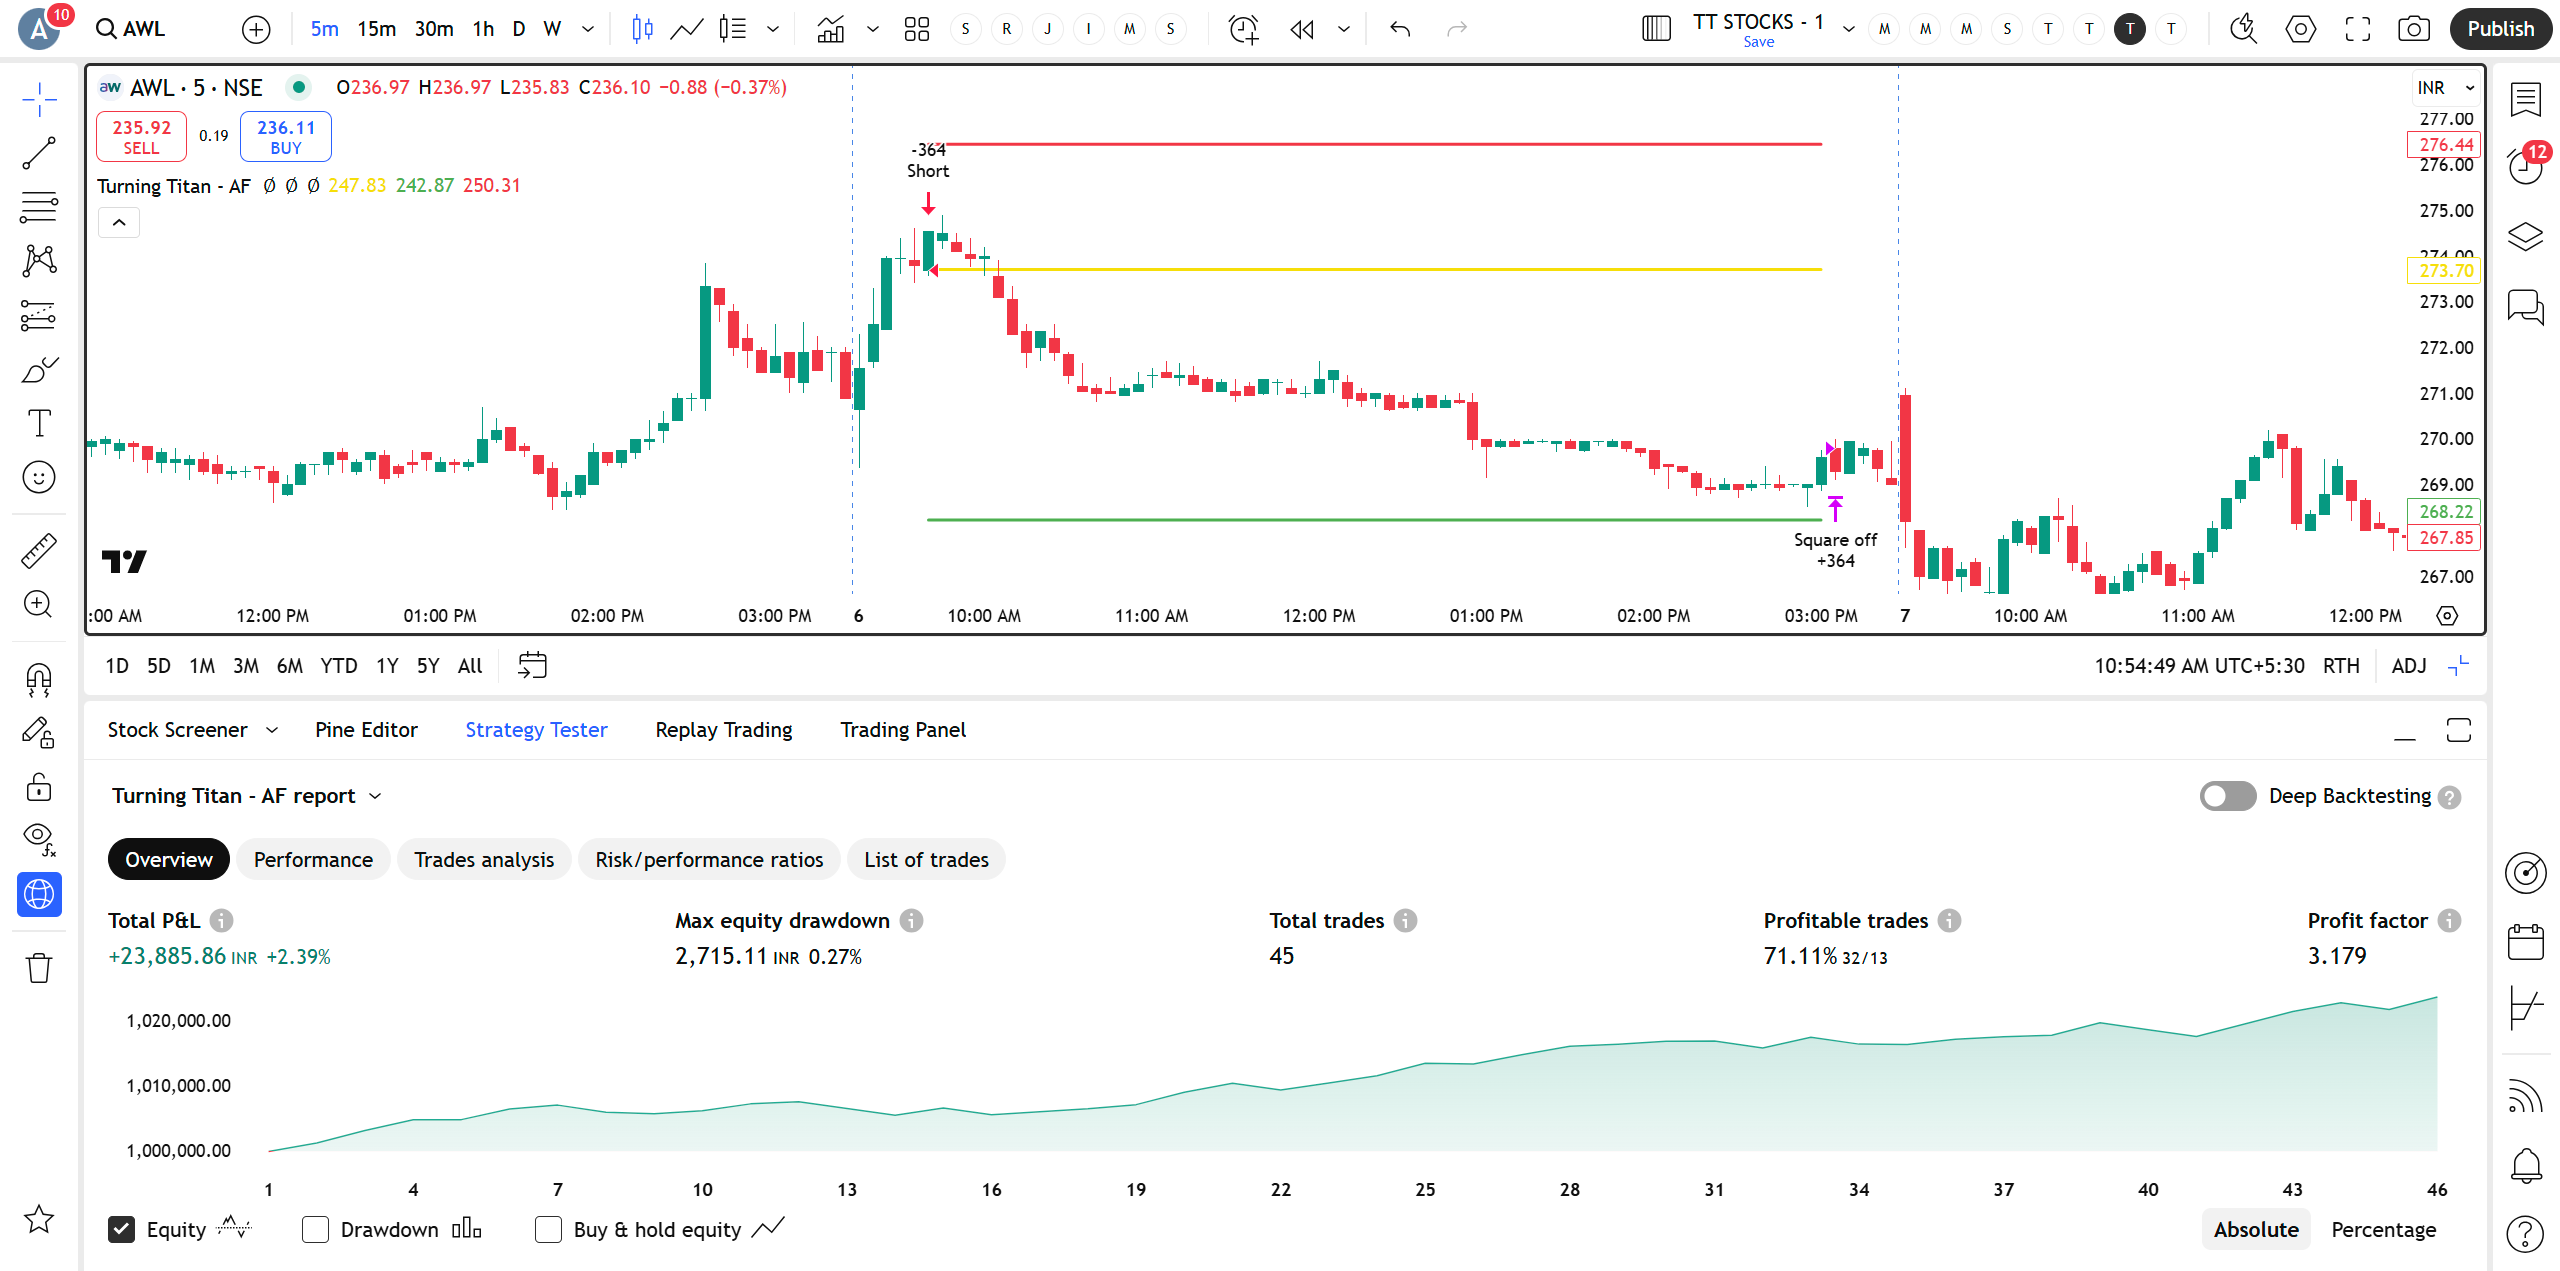The width and height of the screenshot is (2560, 1271).
Task: Open the Trading Panel tab
Action: tap(903, 730)
